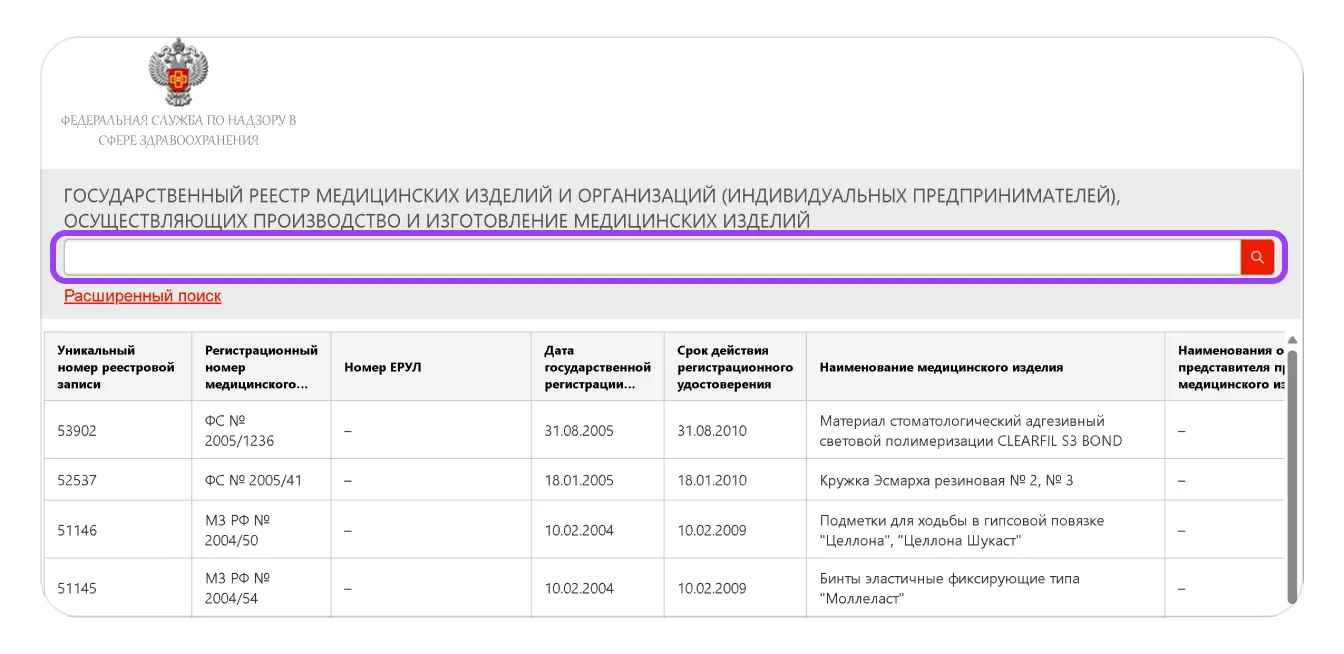1344x654 pixels.
Task: Click the Roszdravnadzor double-headed eagle emblem
Action: pos(178,73)
